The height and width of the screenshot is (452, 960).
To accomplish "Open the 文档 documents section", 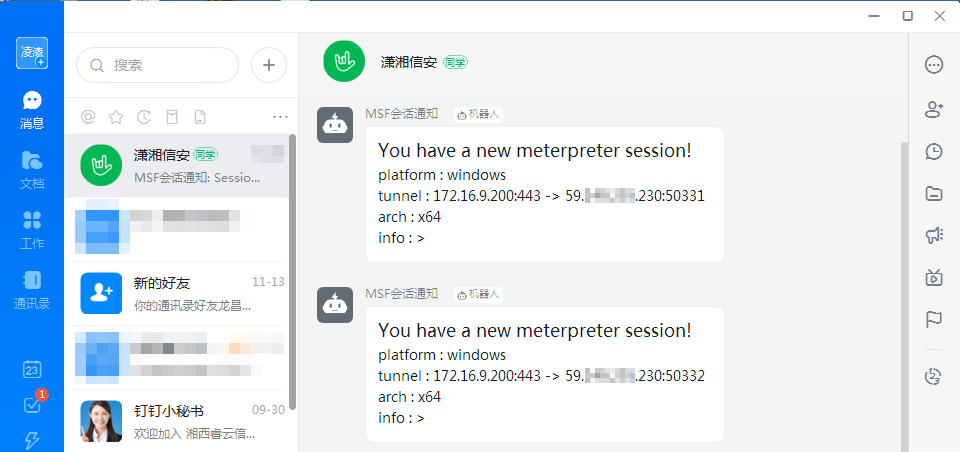I will (x=32, y=170).
